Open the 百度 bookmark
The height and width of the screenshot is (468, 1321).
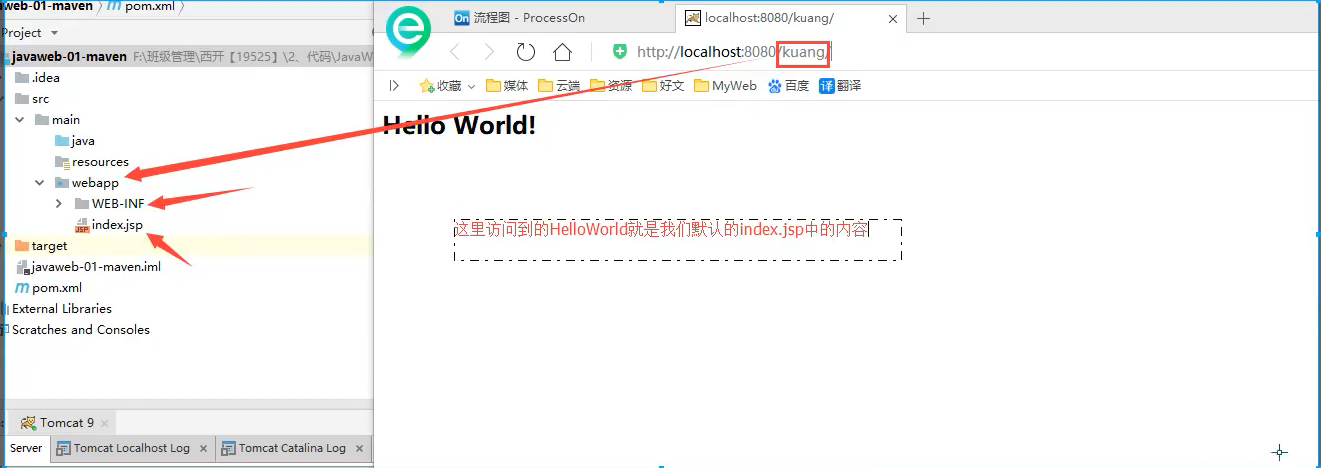788,86
